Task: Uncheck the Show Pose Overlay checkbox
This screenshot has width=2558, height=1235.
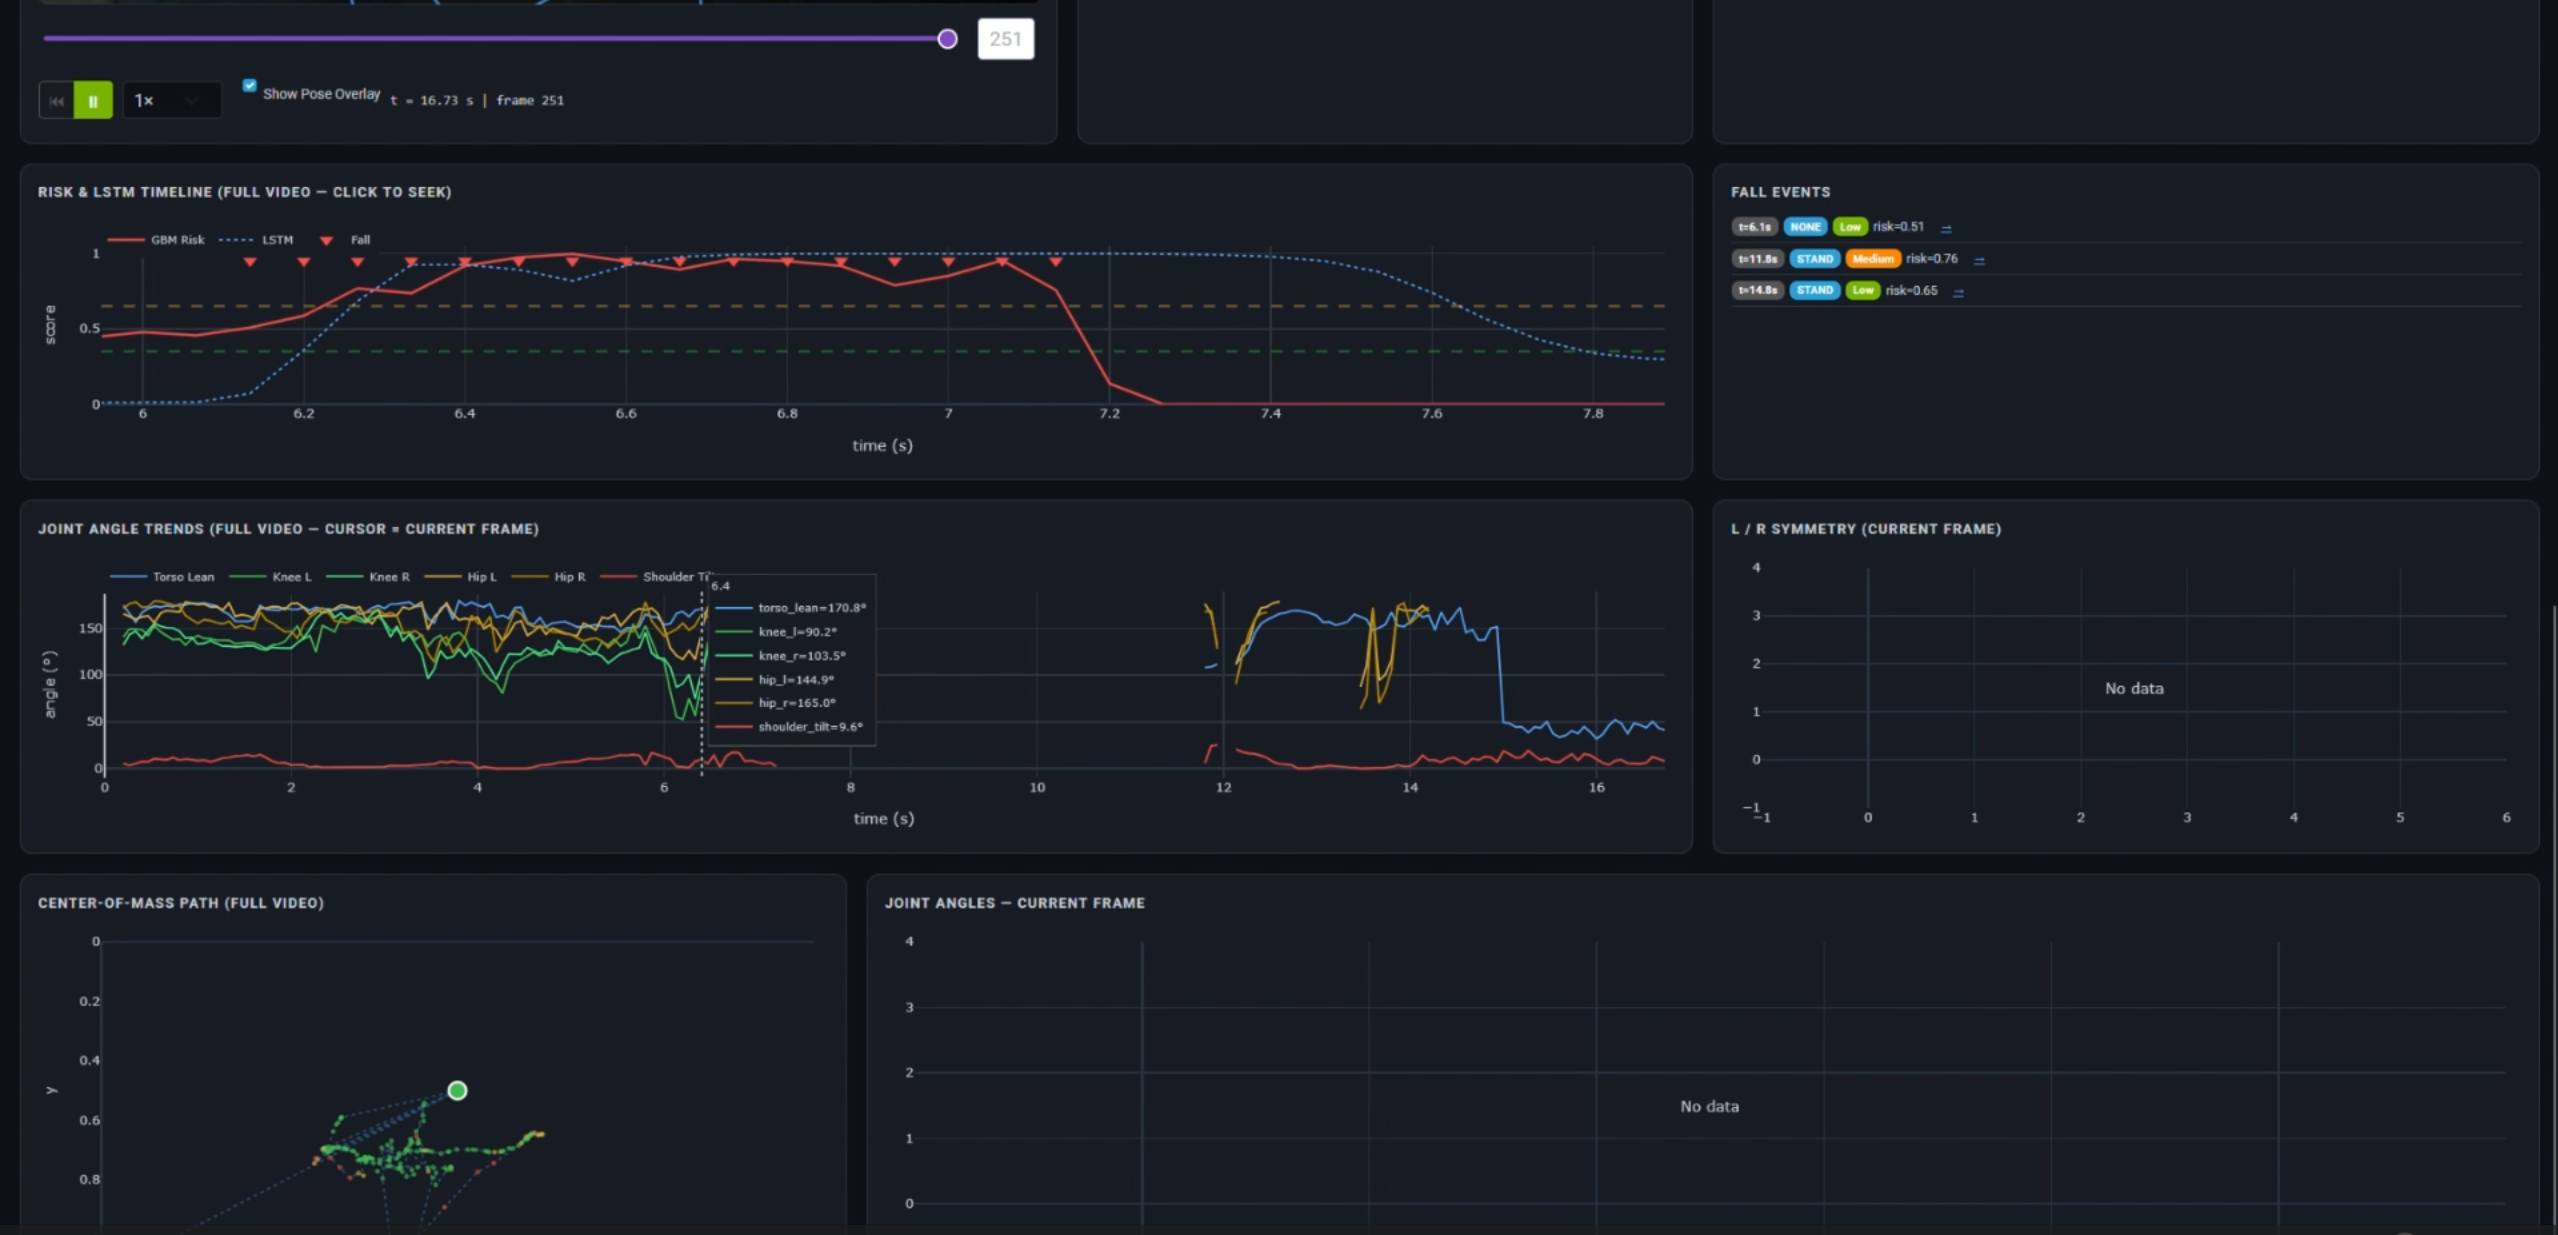Action: (250, 86)
